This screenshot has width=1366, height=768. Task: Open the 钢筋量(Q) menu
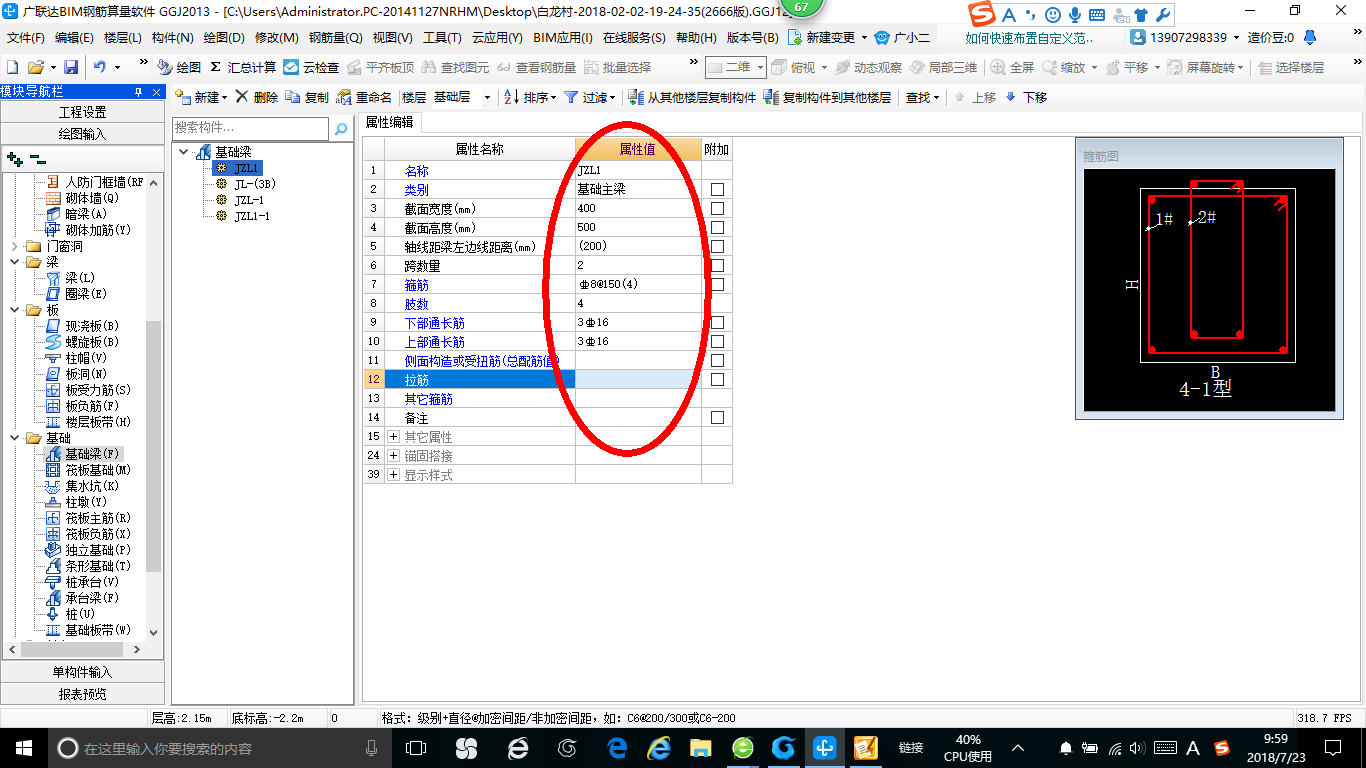[335, 37]
